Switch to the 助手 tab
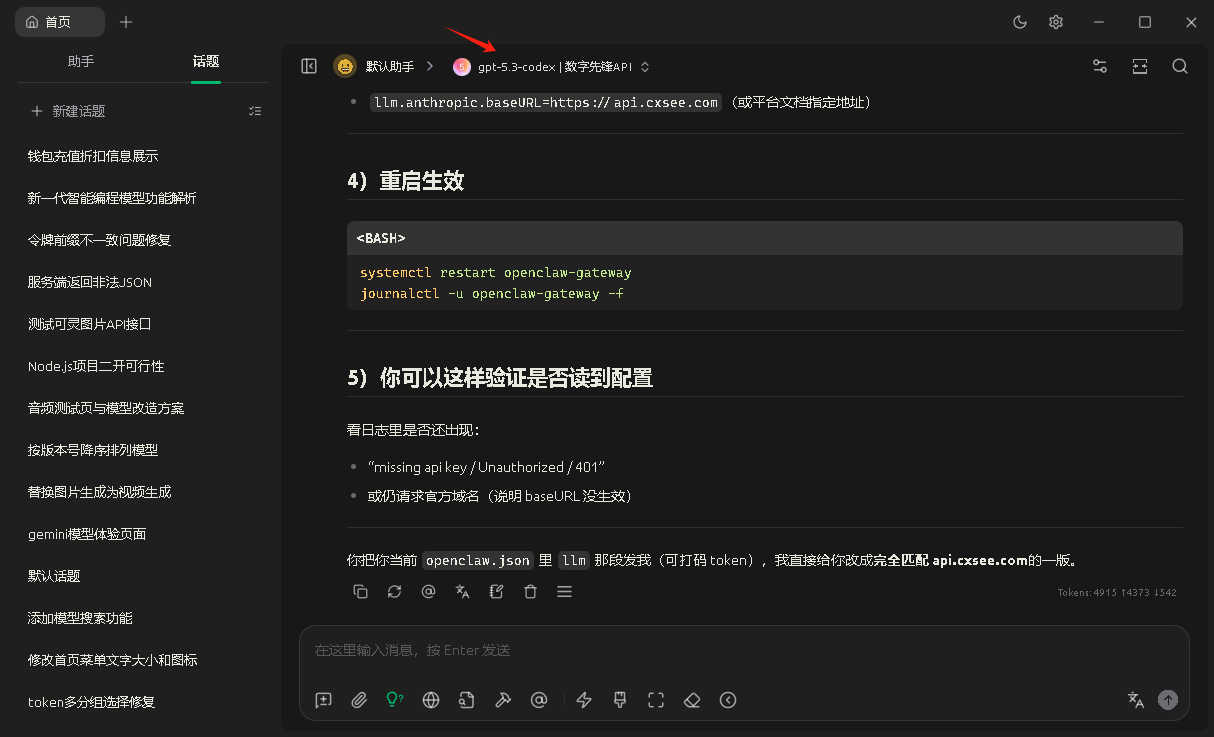 tap(81, 62)
